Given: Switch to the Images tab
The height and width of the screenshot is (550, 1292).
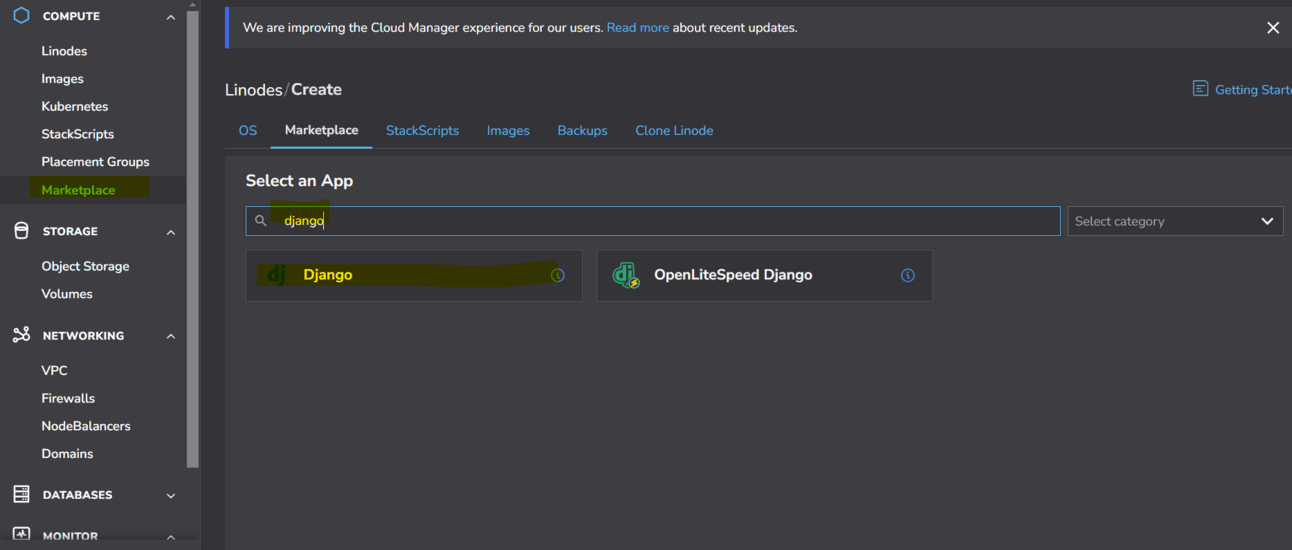Looking at the screenshot, I should point(508,130).
